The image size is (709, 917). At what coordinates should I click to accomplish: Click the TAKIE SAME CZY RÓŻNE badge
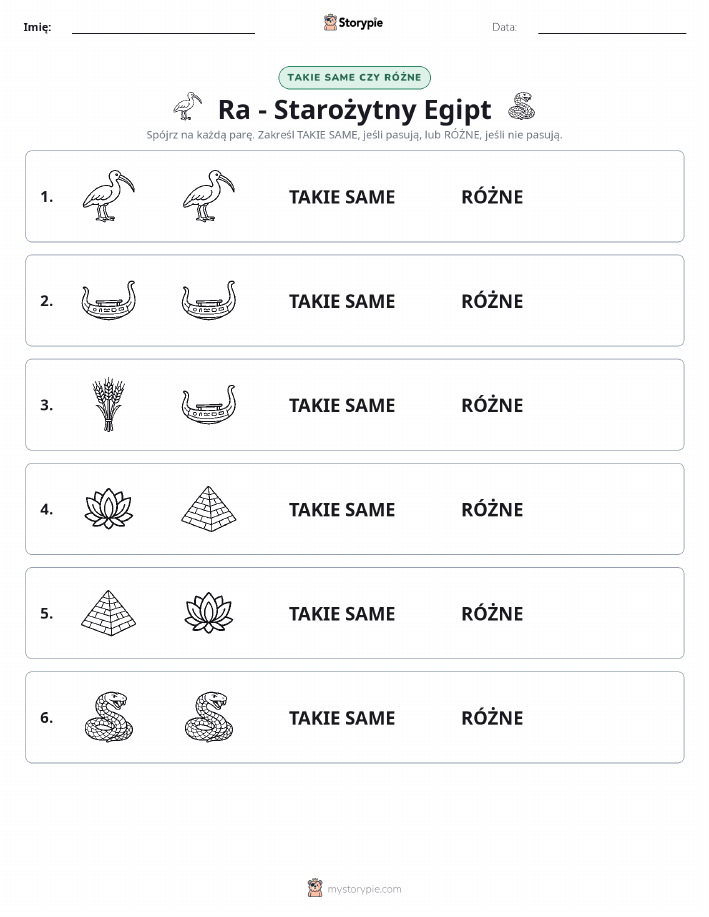(354, 77)
